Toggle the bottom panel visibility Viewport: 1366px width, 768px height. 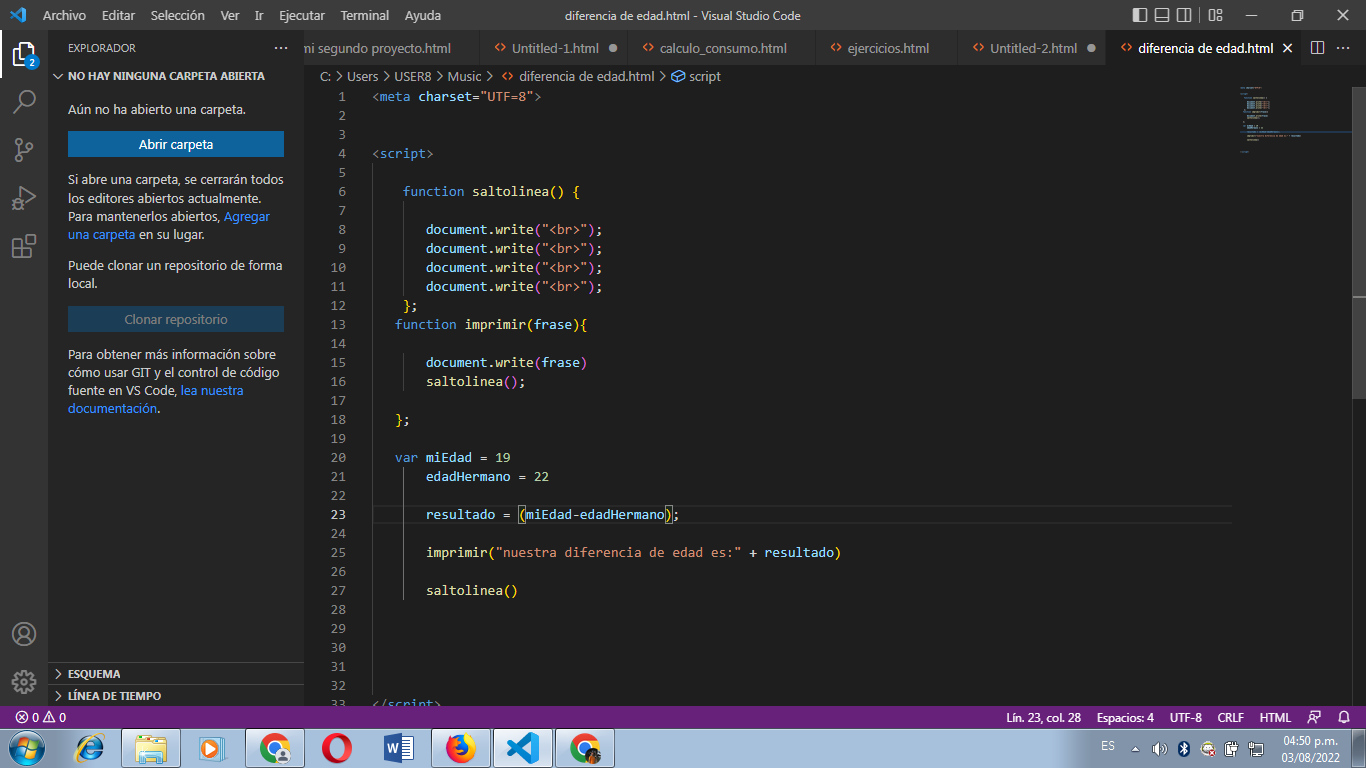pyautogui.click(x=1162, y=15)
